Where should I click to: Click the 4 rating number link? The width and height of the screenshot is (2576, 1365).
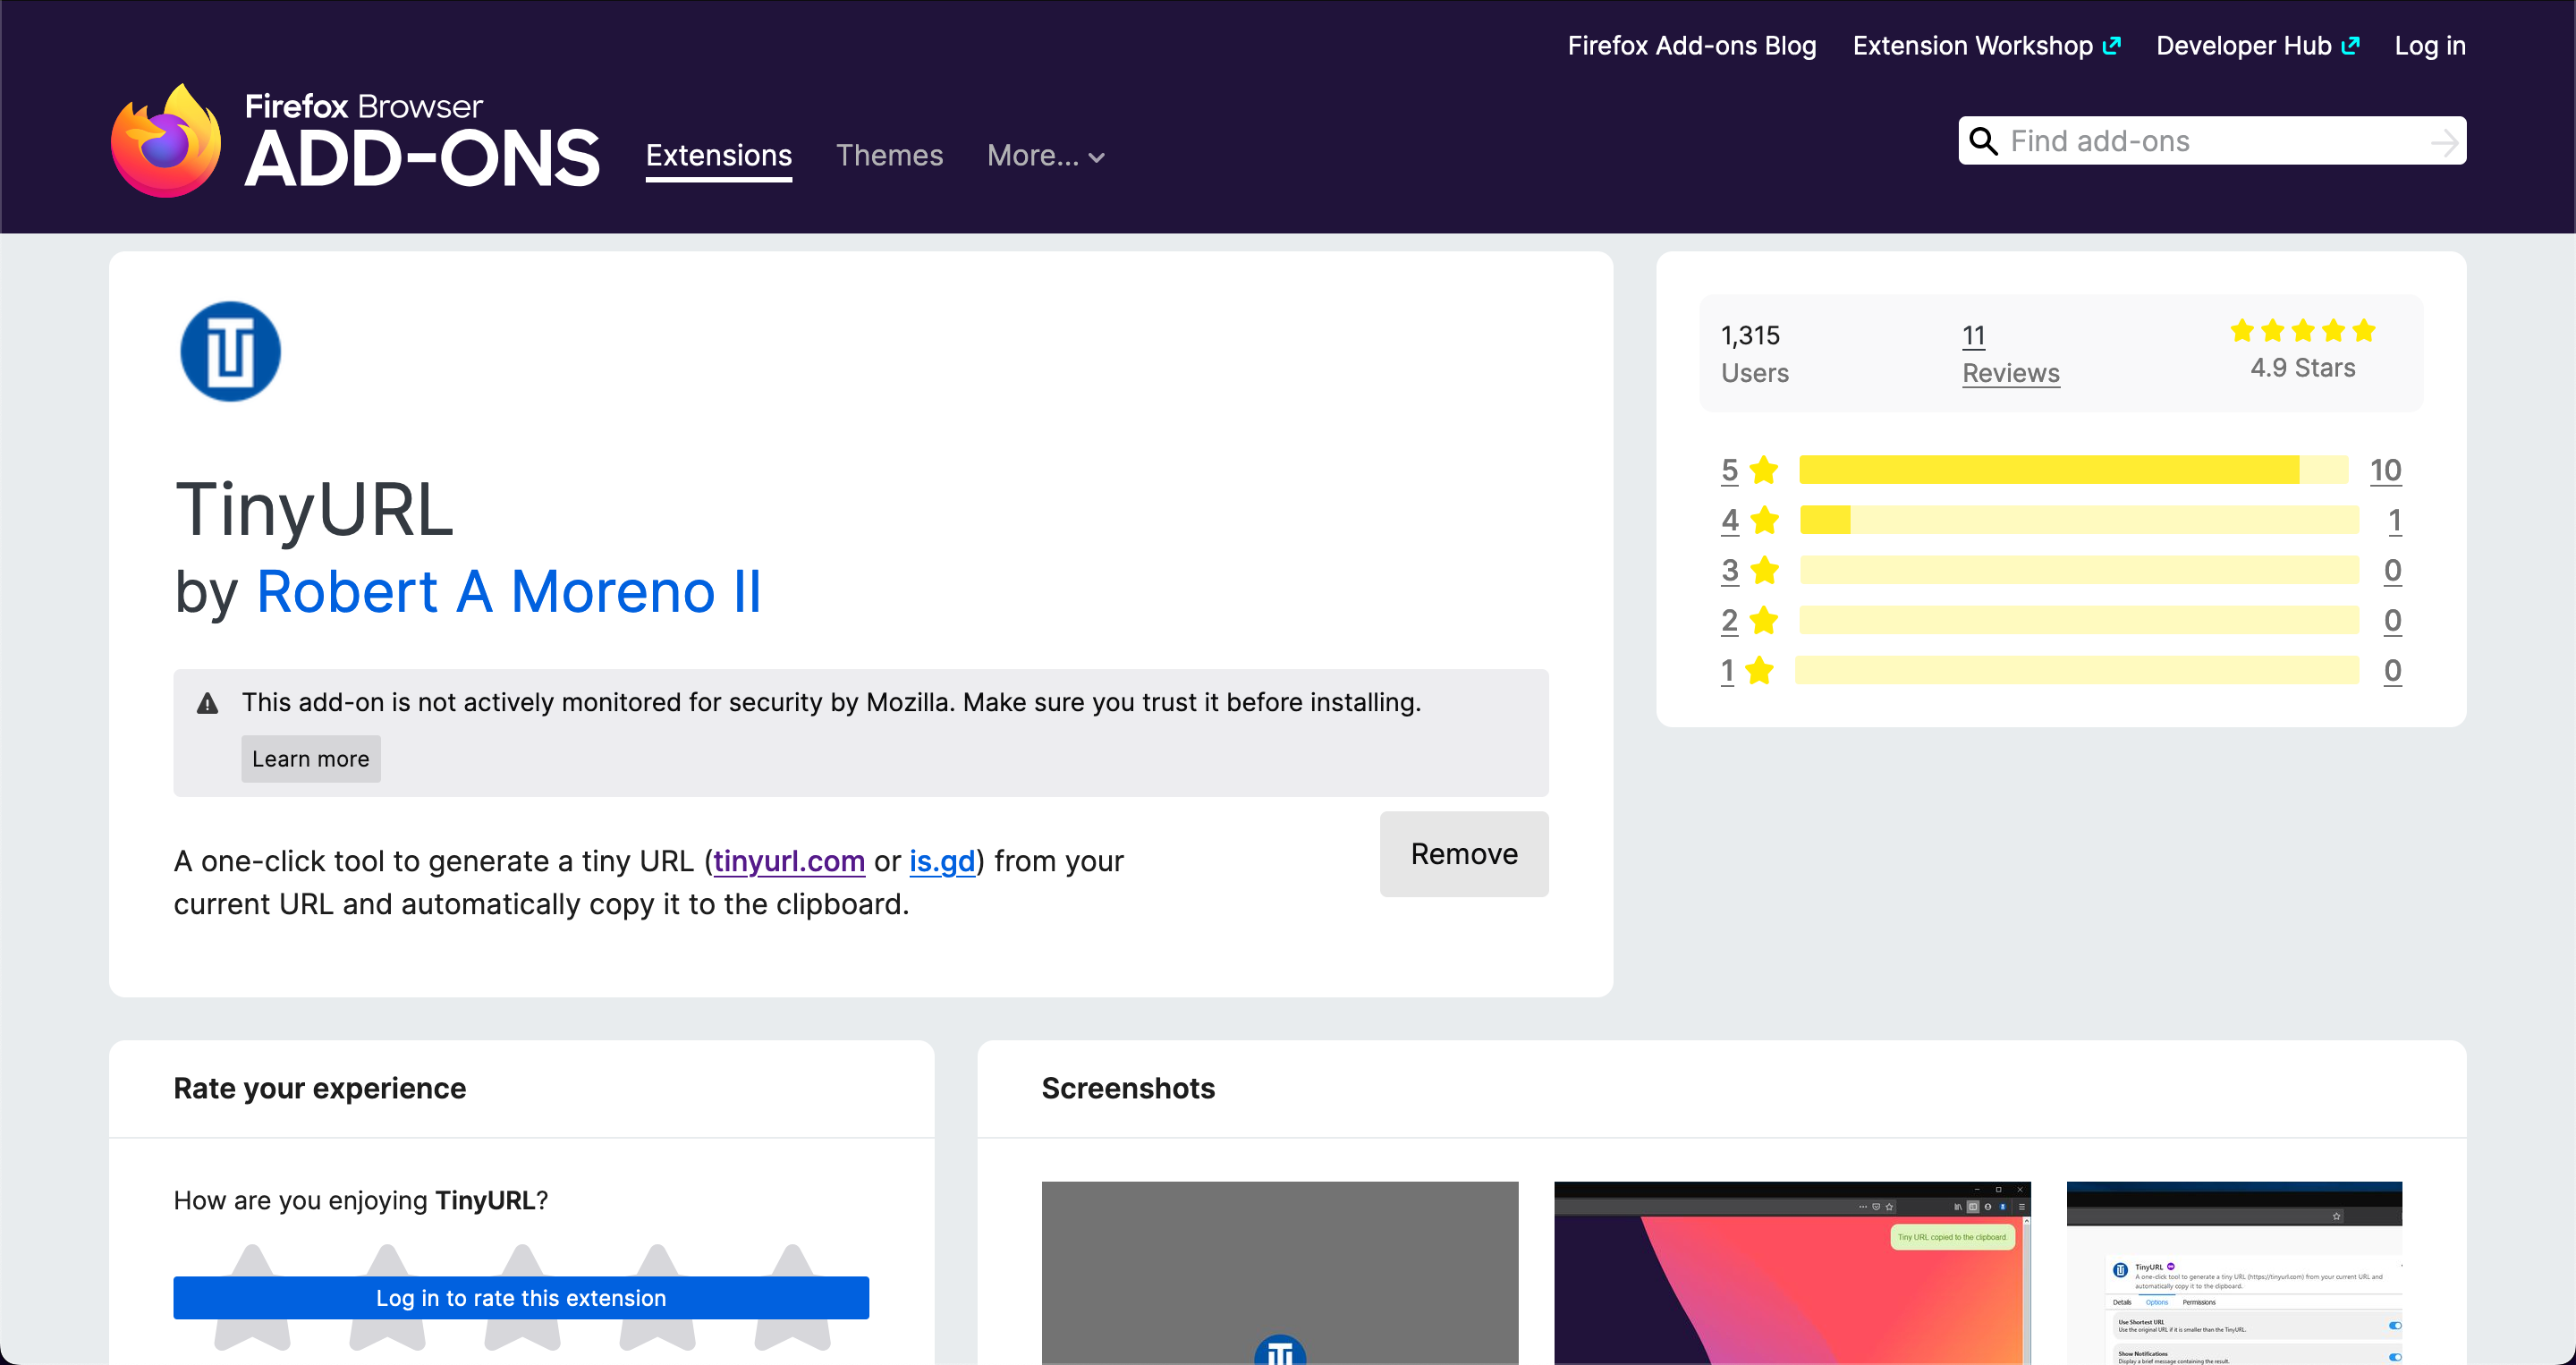click(1729, 520)
